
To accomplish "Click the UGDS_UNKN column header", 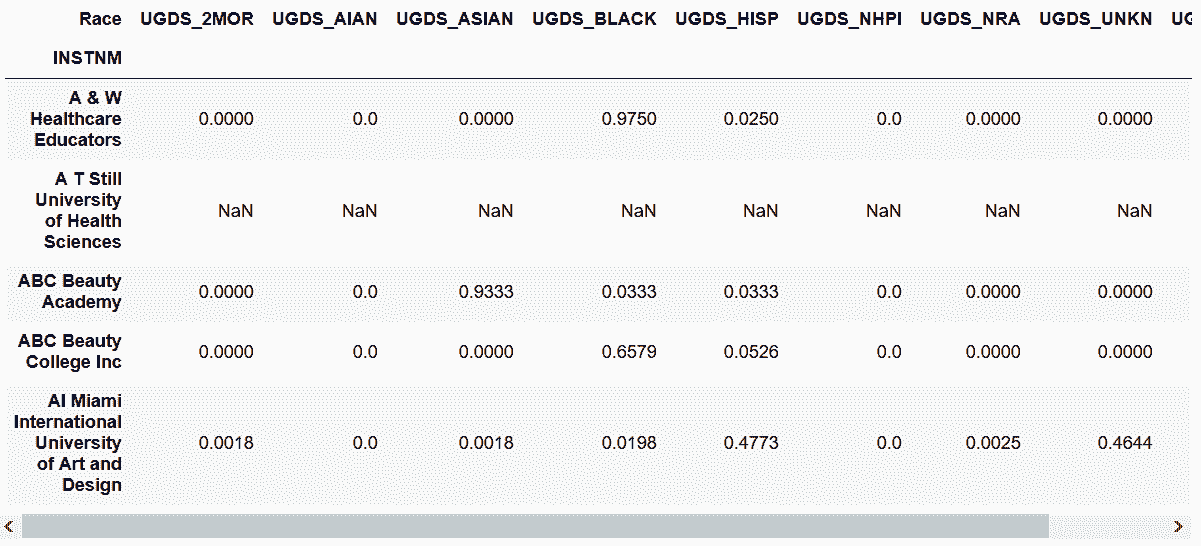I will (1096, 19).
